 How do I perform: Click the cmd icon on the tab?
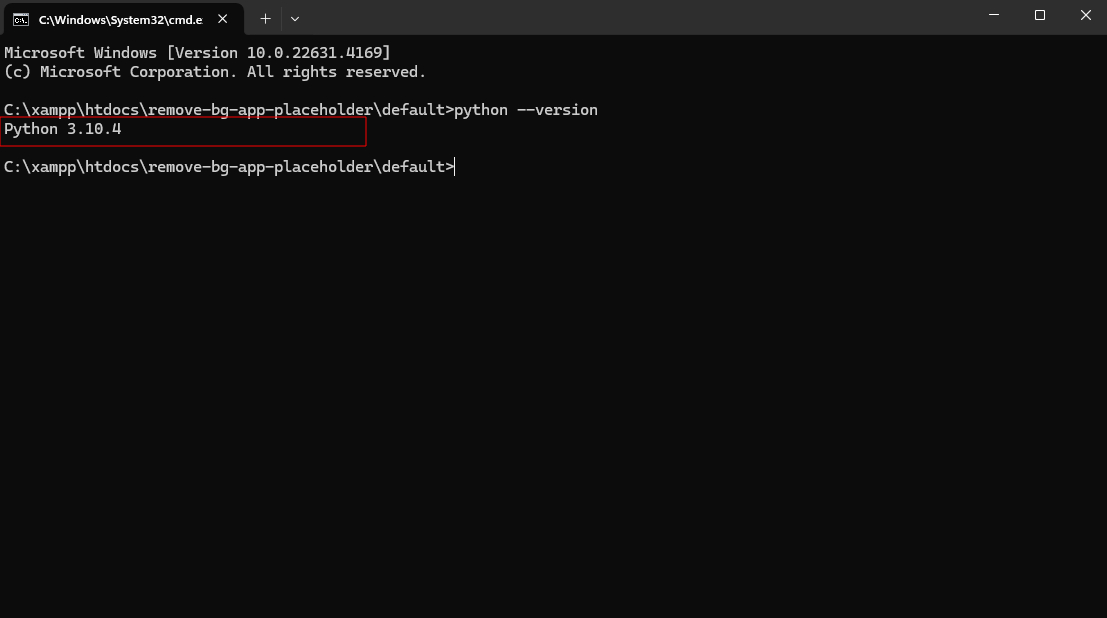pos(20,19)
